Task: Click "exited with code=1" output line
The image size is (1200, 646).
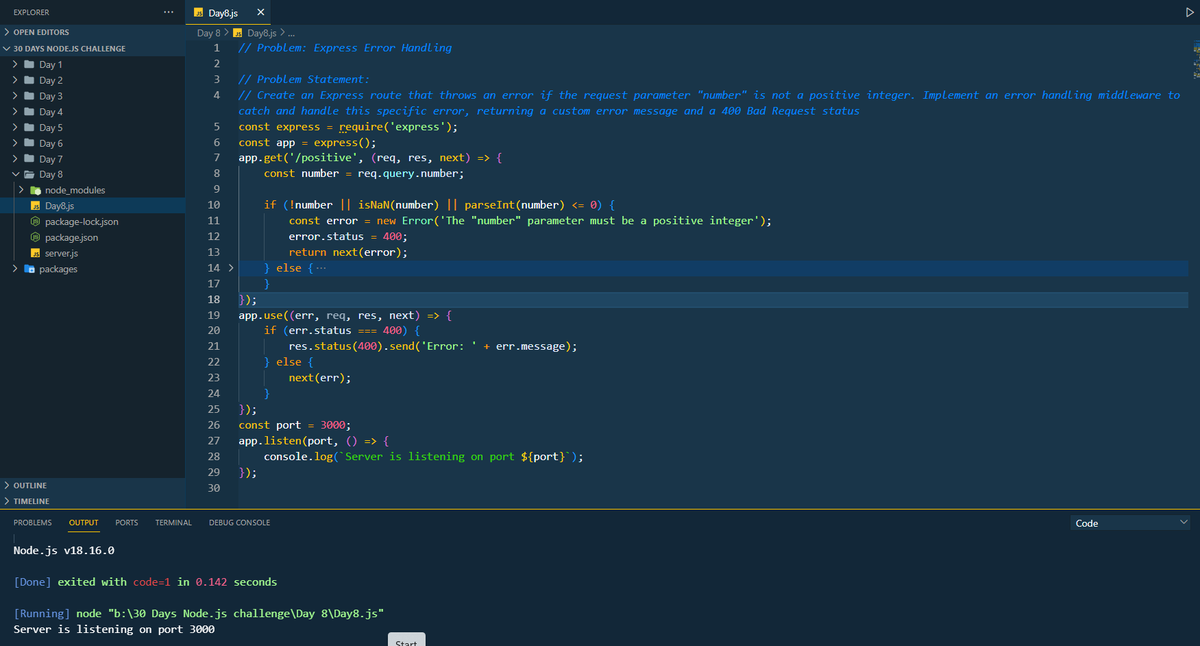Action: [145, 582]
